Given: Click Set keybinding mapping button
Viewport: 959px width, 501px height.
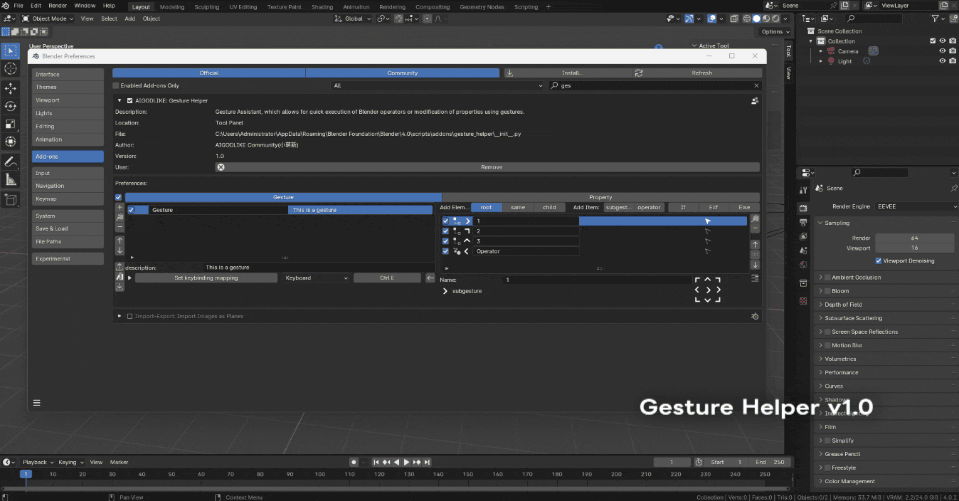Looking at the screenshot, I should (x=206, y=278).
